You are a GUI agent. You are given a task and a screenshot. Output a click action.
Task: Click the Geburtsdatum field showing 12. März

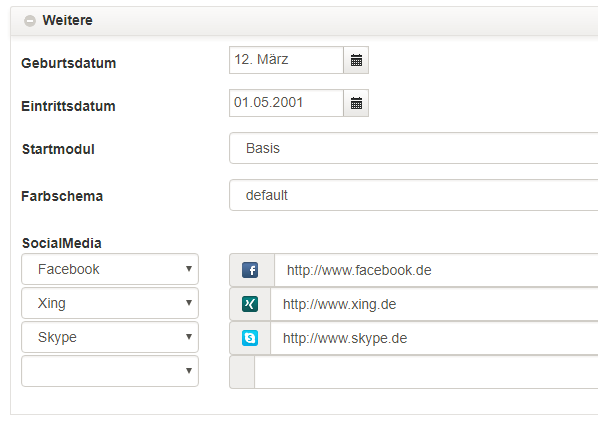[x=286, y=60]
